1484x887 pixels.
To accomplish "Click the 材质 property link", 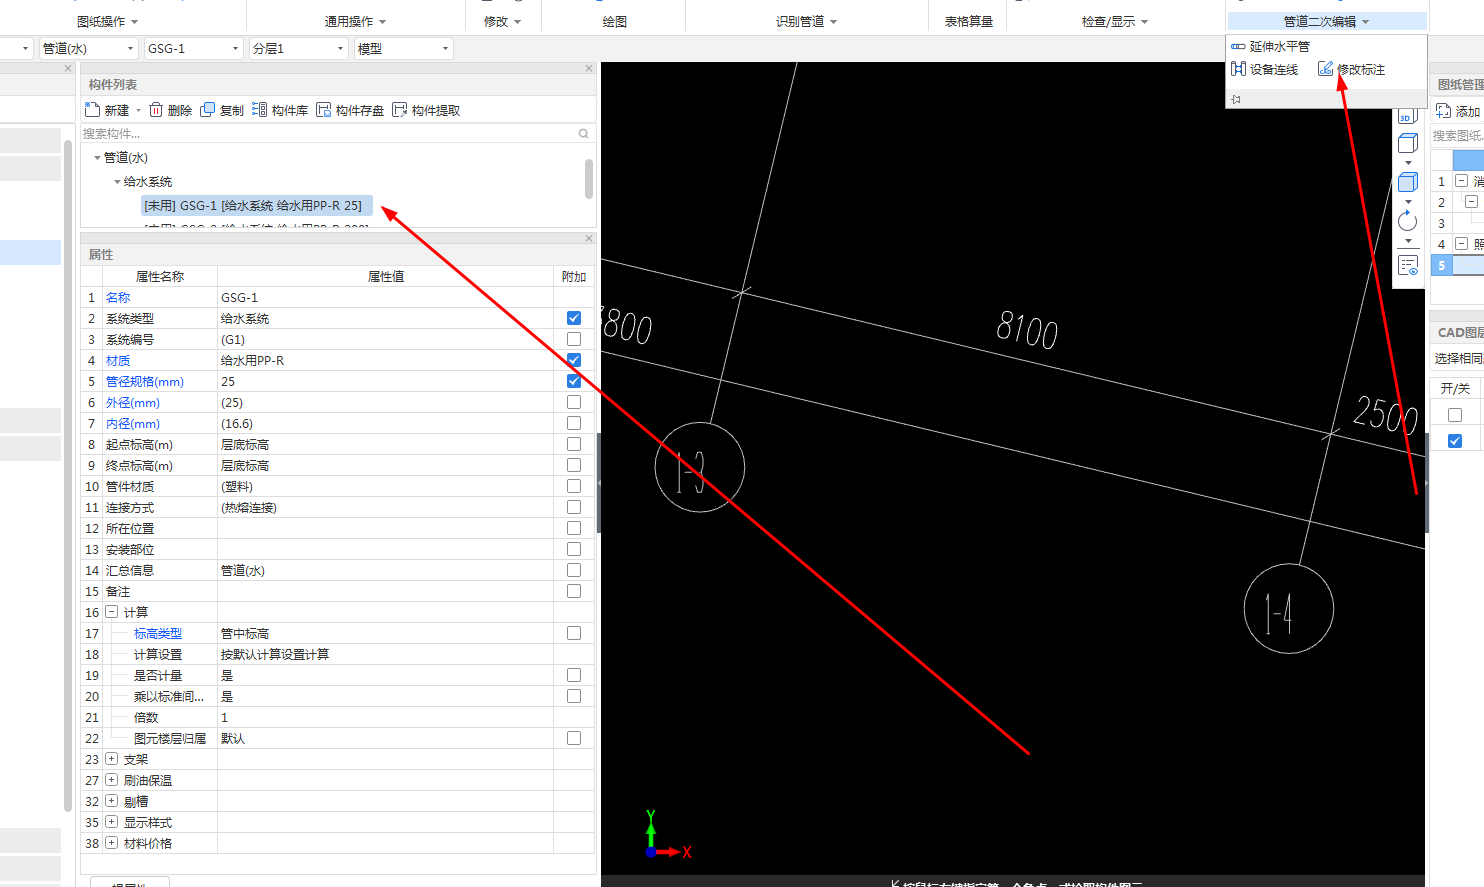I will 118,360.
